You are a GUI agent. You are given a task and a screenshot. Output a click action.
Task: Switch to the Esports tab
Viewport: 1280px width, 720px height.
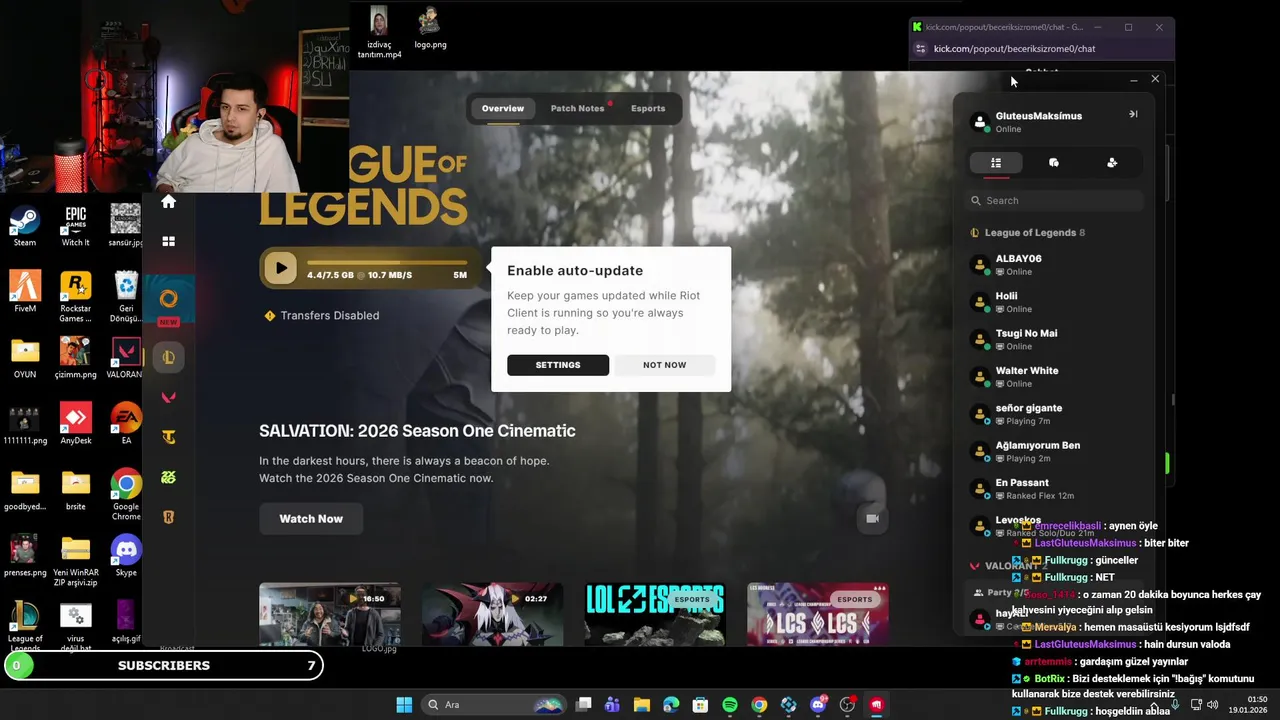(648, 108)
